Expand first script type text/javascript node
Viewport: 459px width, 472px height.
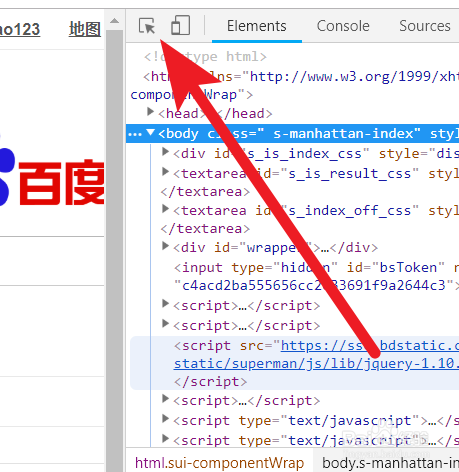click(165, 419)
